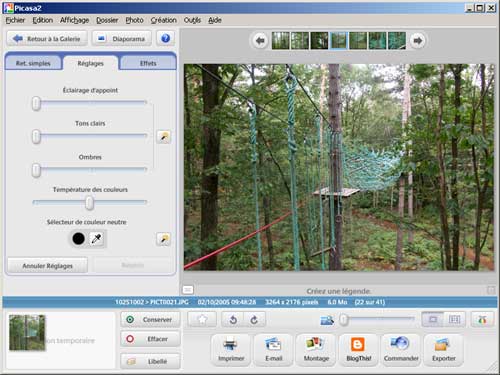Click the BlogThis! icon
Viewport: 500px width, 375px height.
pyautogui.click(x=358, y=350)
